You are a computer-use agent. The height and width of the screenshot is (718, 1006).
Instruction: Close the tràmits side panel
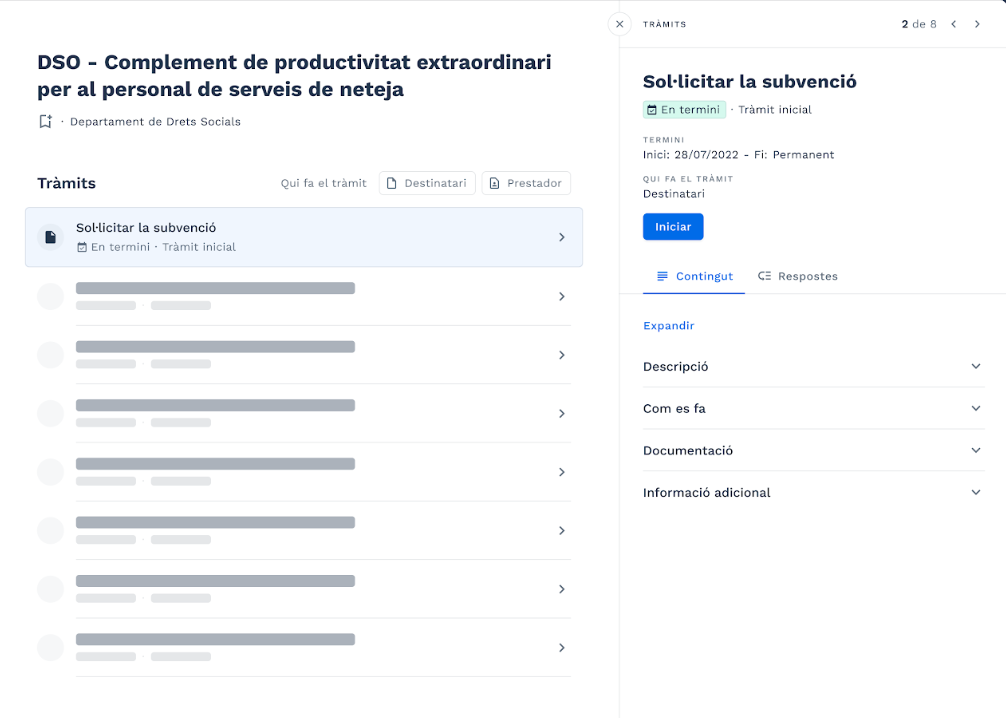[619, 24]
